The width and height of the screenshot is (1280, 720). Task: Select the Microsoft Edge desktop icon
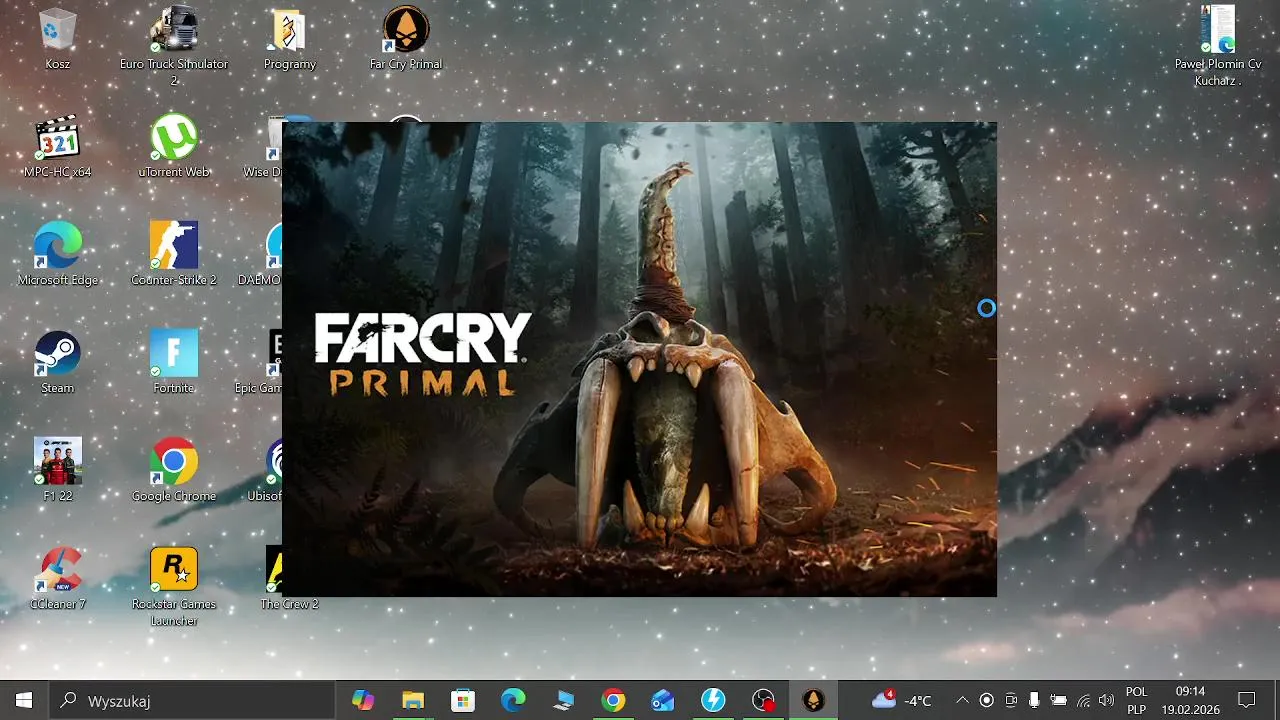coord(57,254)
